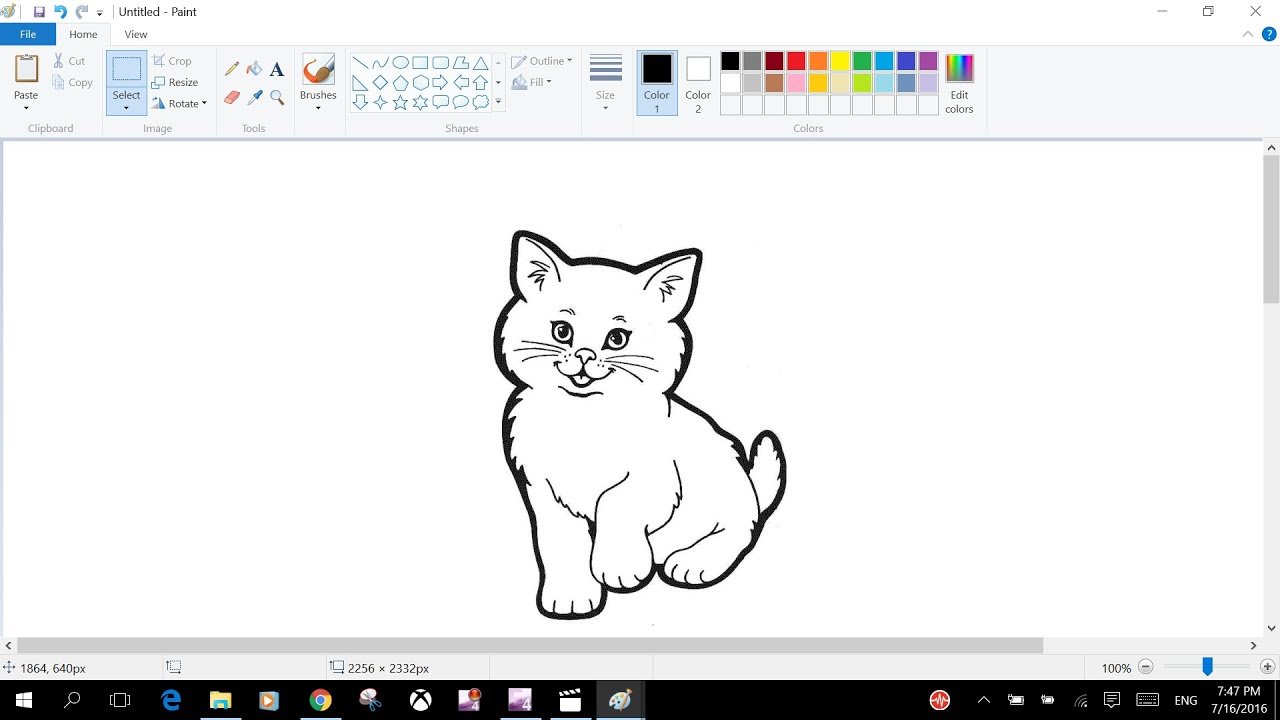1280x720 pixels.
Task: Choose the Text tool
Action: pyautogui.click(x=277, y=69)
